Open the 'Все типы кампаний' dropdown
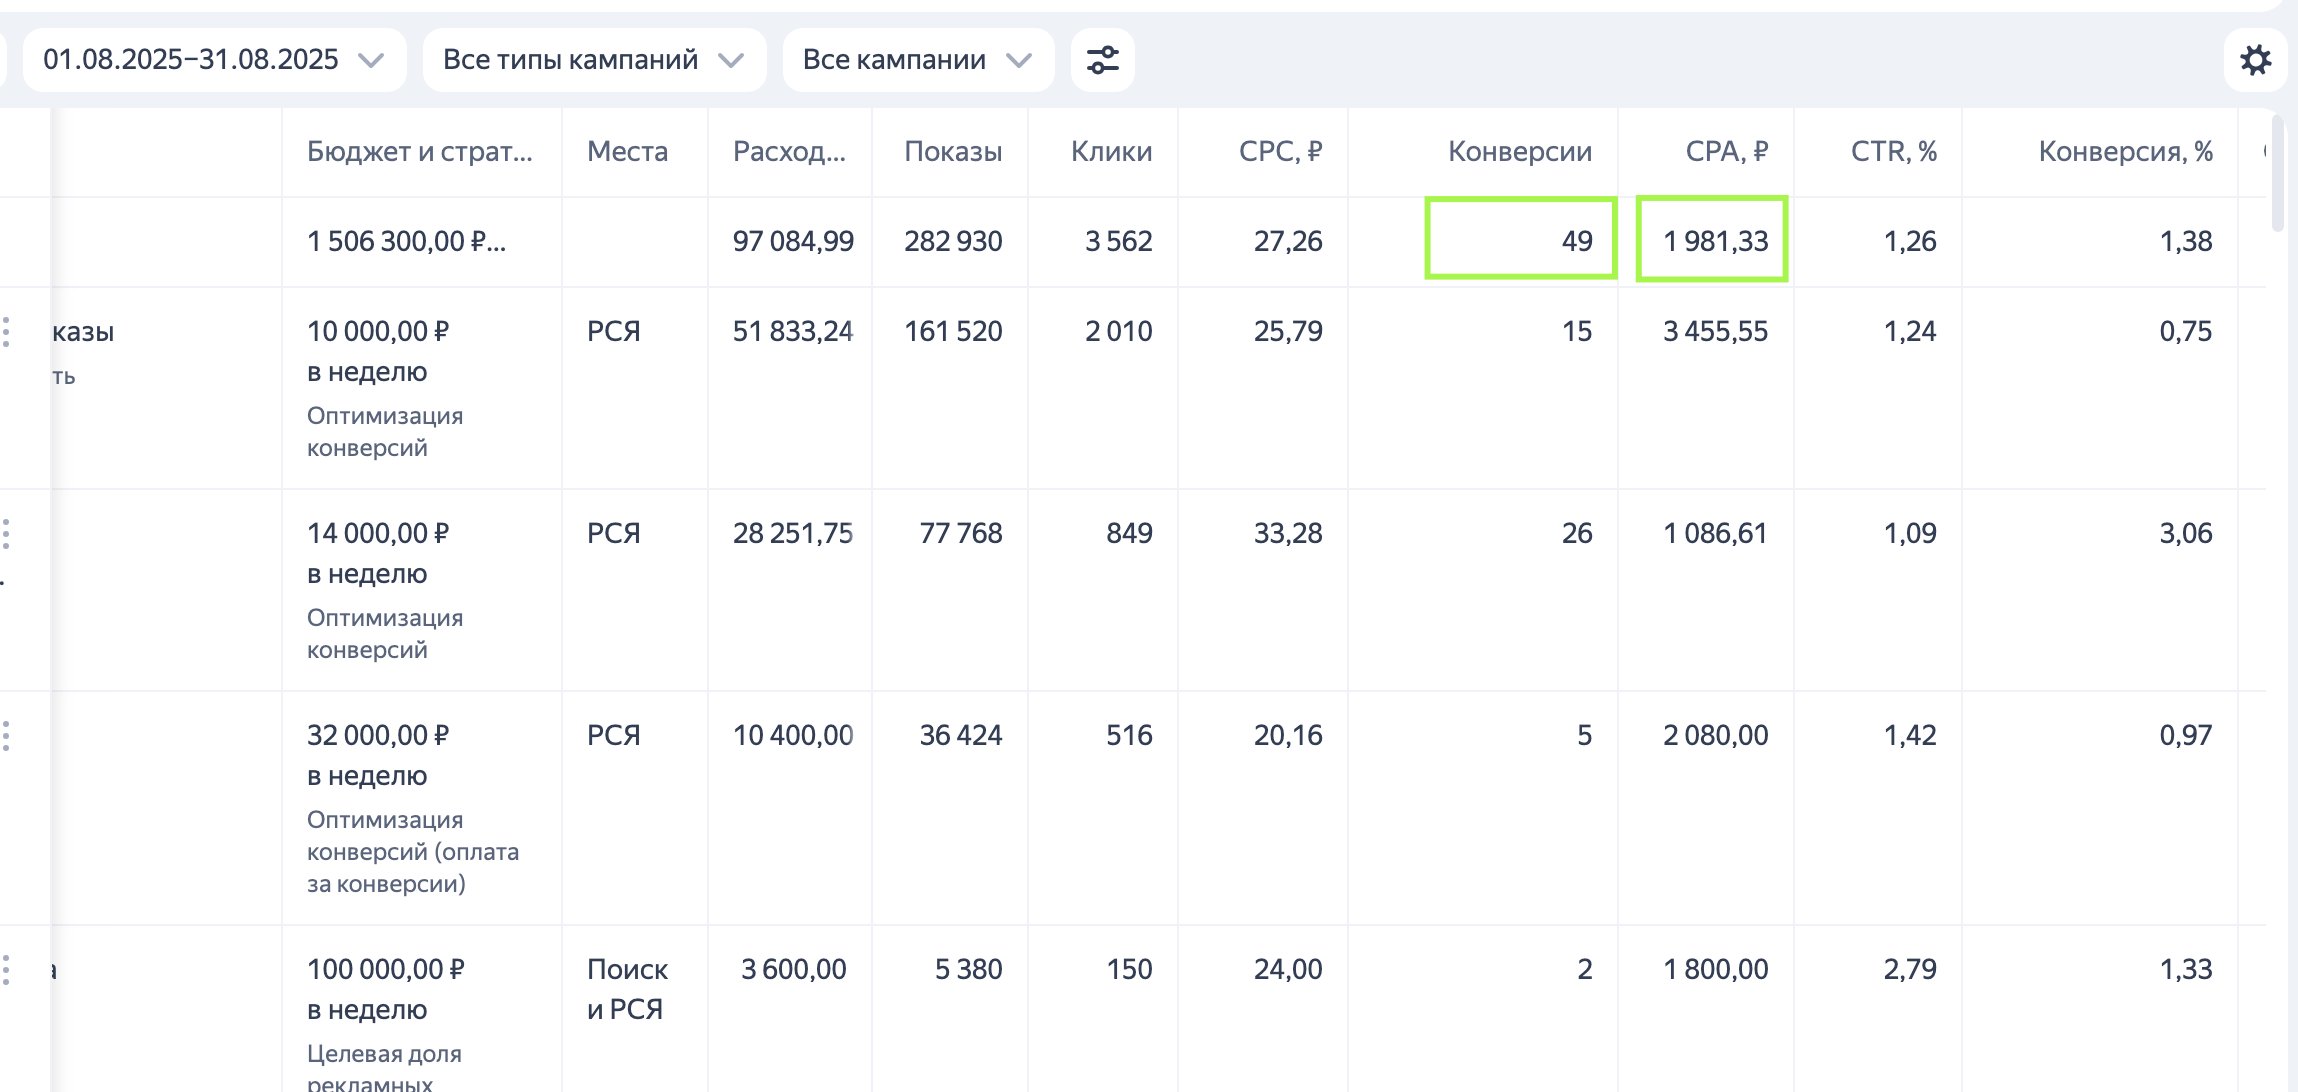This screenshot has width=2298, height=1092. pos(594,60)
